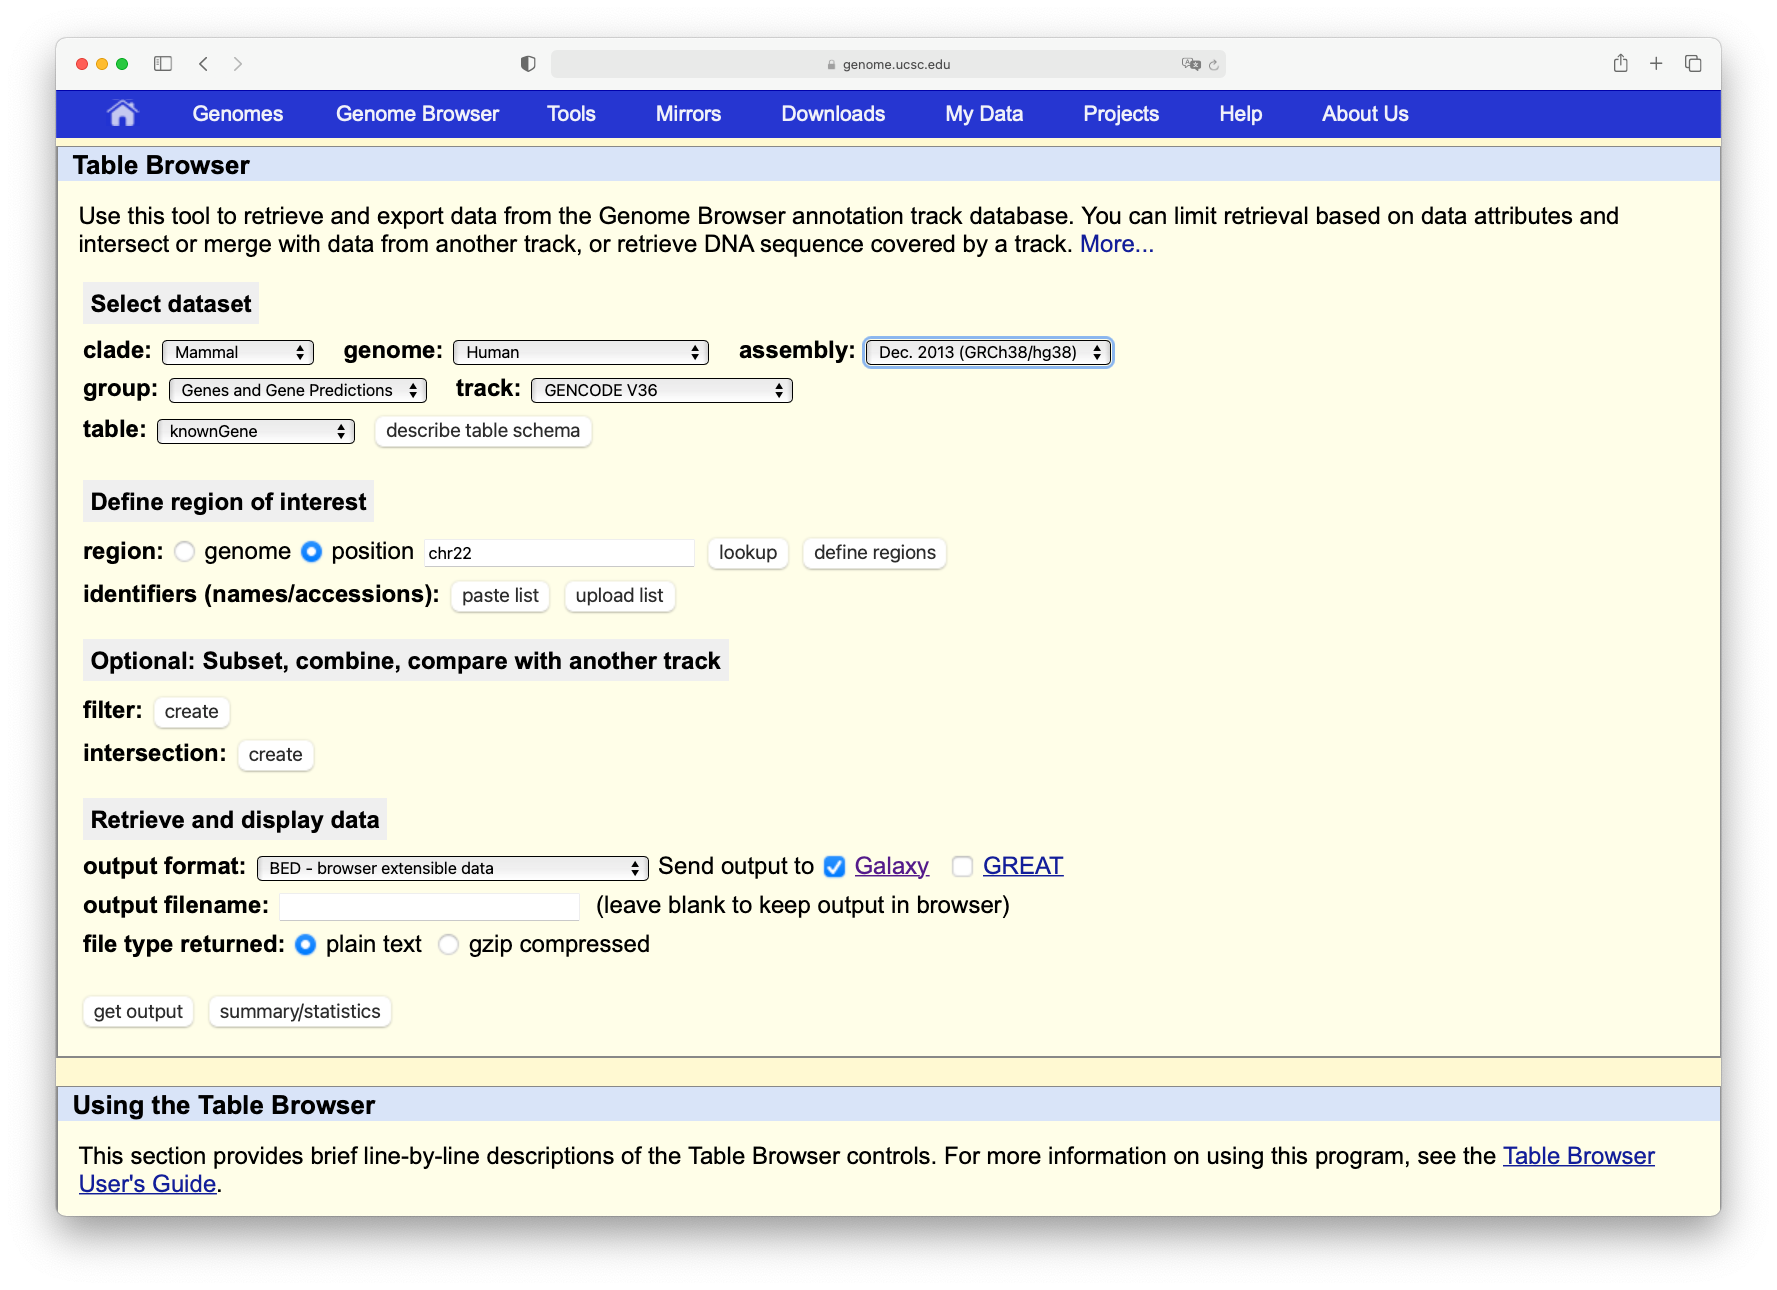Open the table knownGene dropdown
The width and height of the screenshot is (1777, 1290).
click(x=256, y=431)
